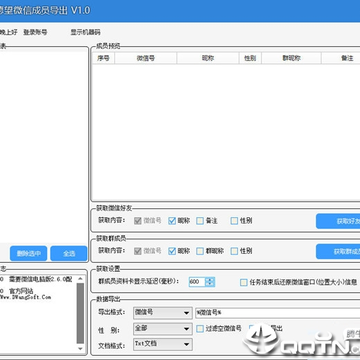Open 导出格式 dropdown showing 微信号

[x=163, y=313]
